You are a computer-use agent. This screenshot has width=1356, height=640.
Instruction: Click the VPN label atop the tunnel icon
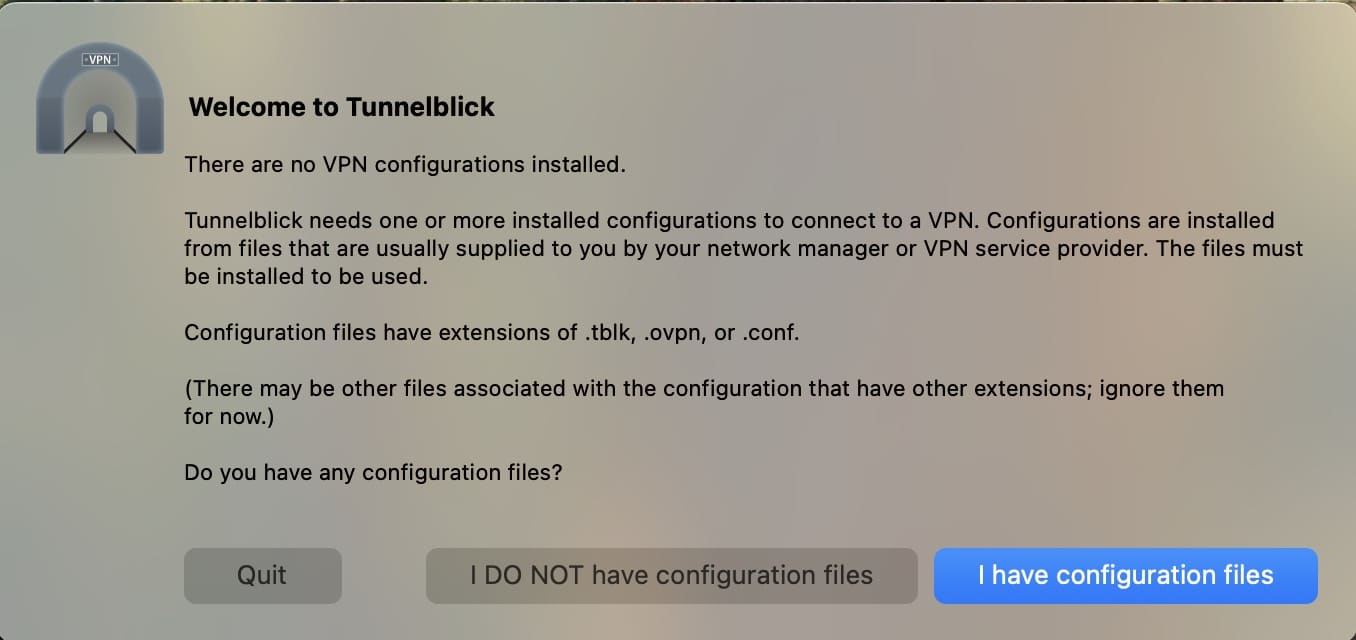tap(99, 60)
